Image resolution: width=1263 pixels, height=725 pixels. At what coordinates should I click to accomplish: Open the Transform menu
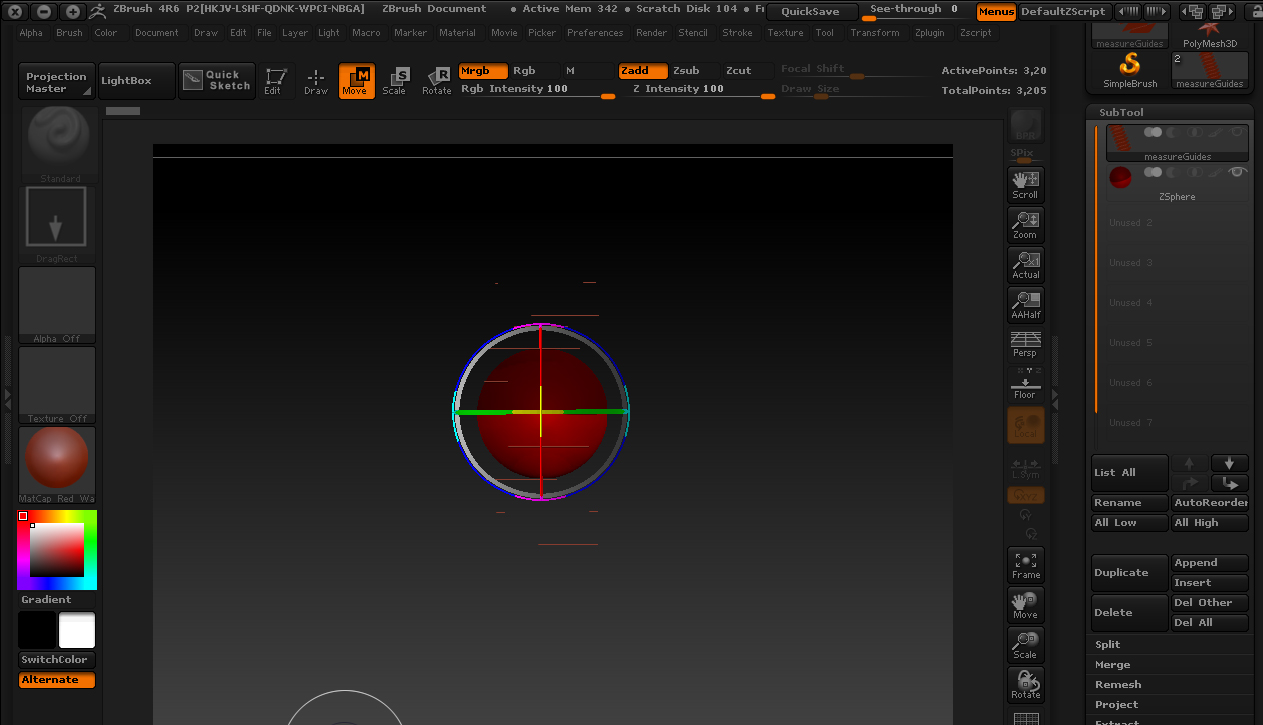tap(875, 33)
